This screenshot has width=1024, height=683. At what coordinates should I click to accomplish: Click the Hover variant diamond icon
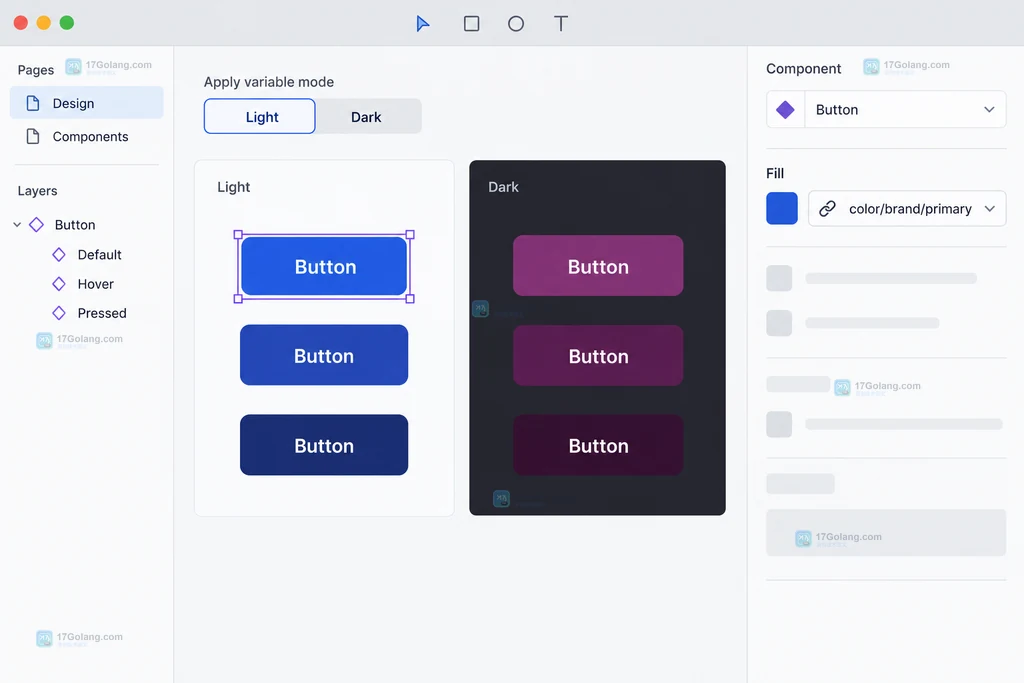pos(59,284)
